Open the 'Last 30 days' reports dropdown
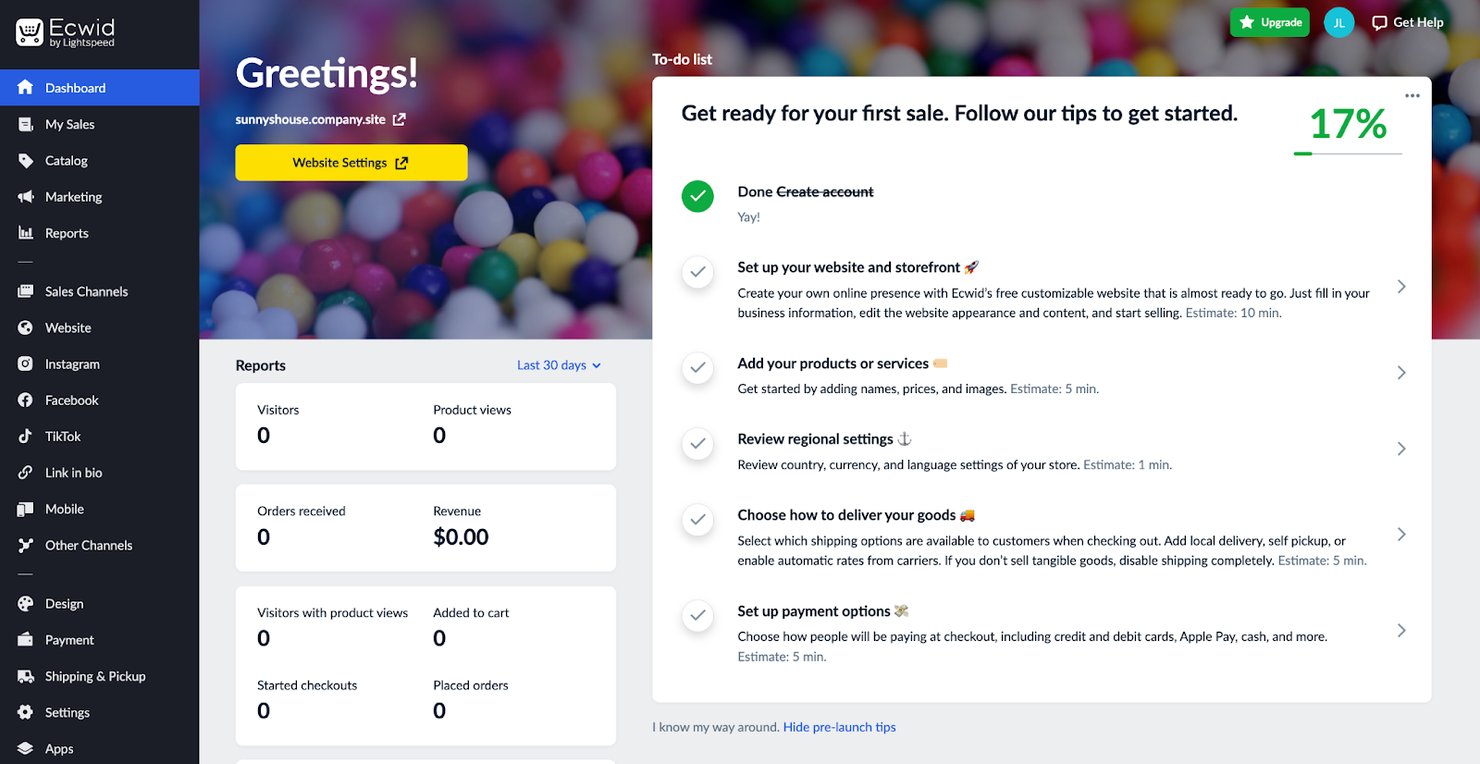 click(x=558, y=364)
